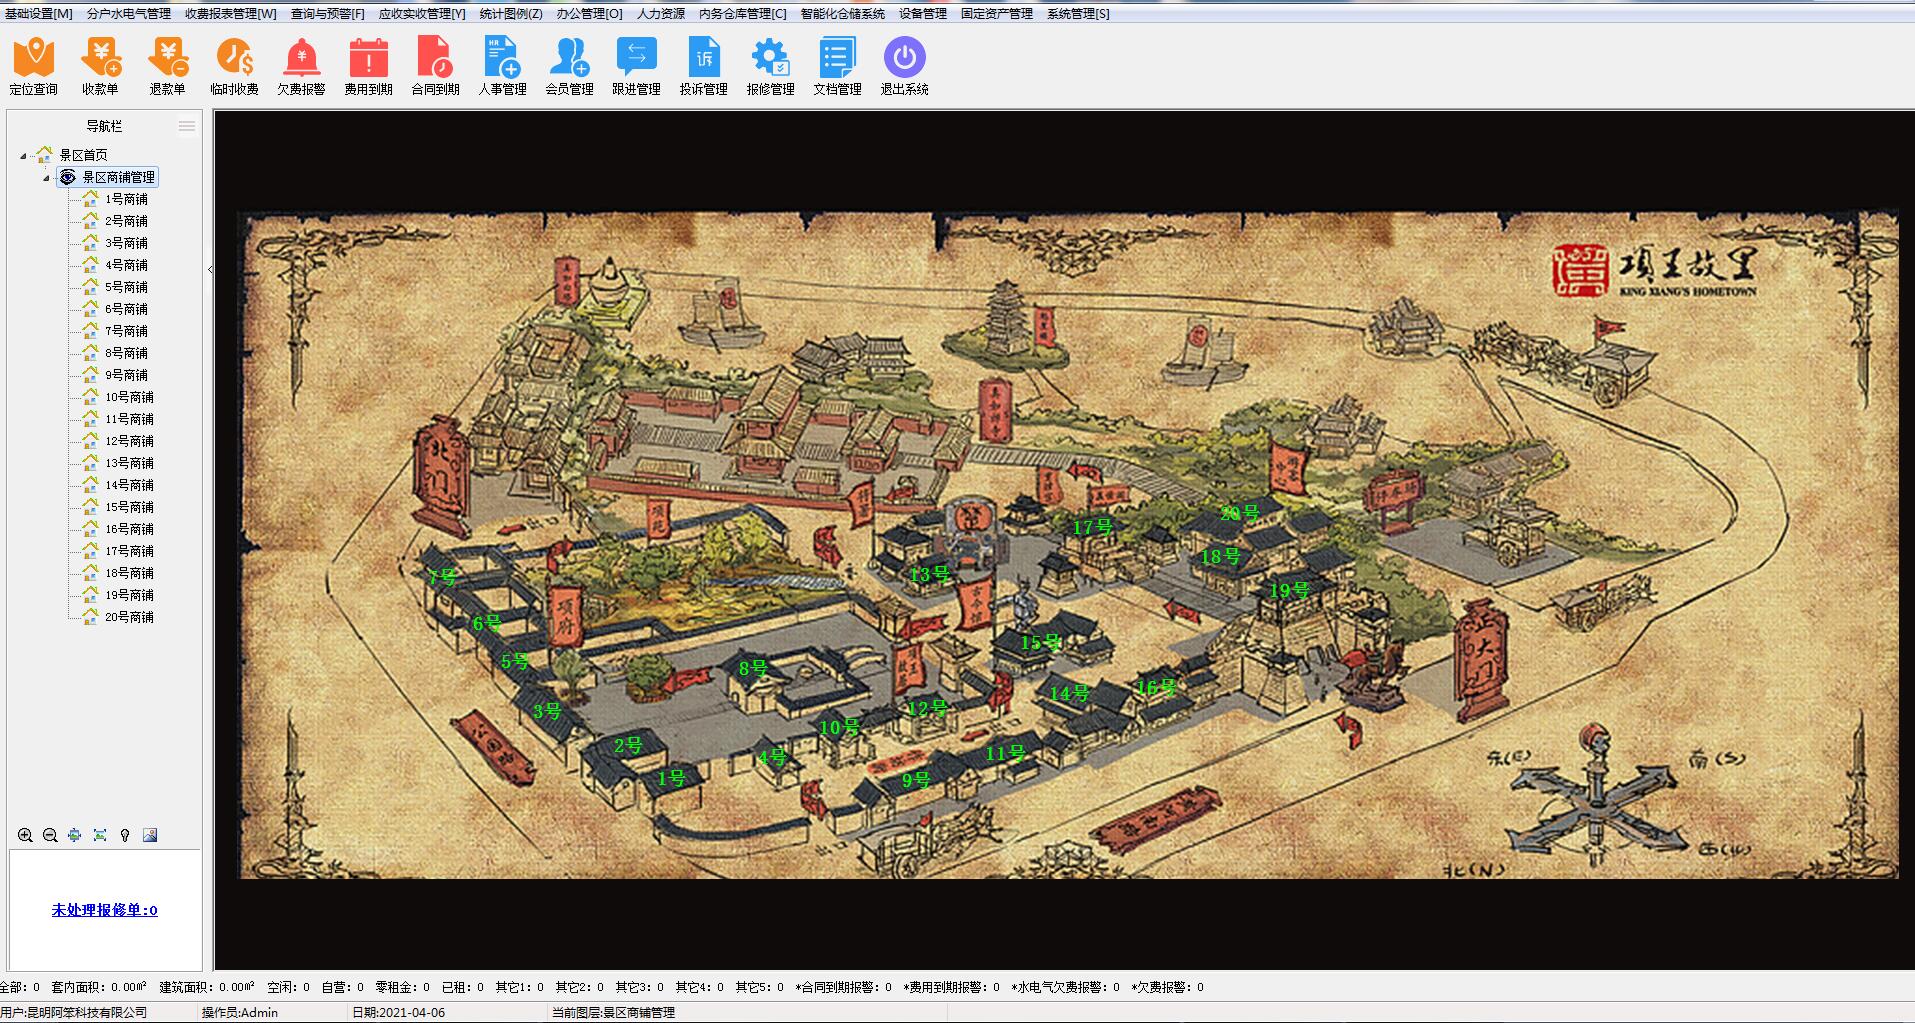Image resolution: width=1915 pixels, height=1023 pixels.
Task: Open the 办公管理[O] menu
Action: point(590,14)
